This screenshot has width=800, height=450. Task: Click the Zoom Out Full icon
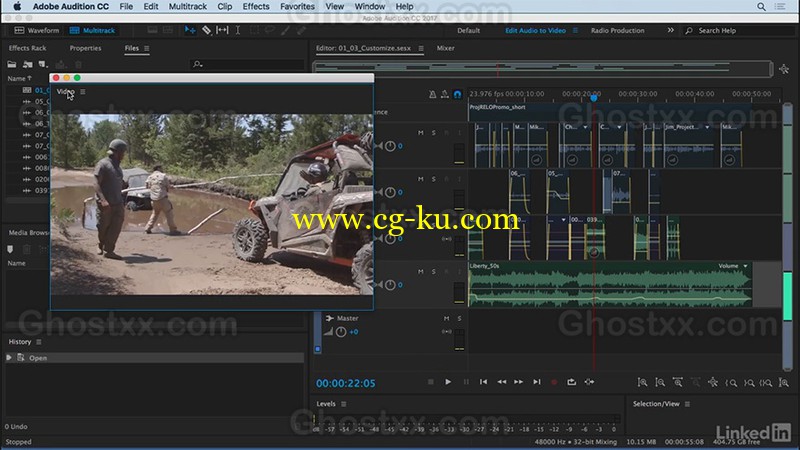point(713,382)
